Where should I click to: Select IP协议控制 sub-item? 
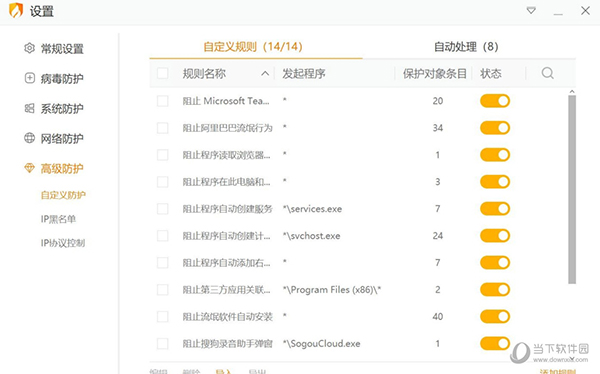[x=63, y=243]
